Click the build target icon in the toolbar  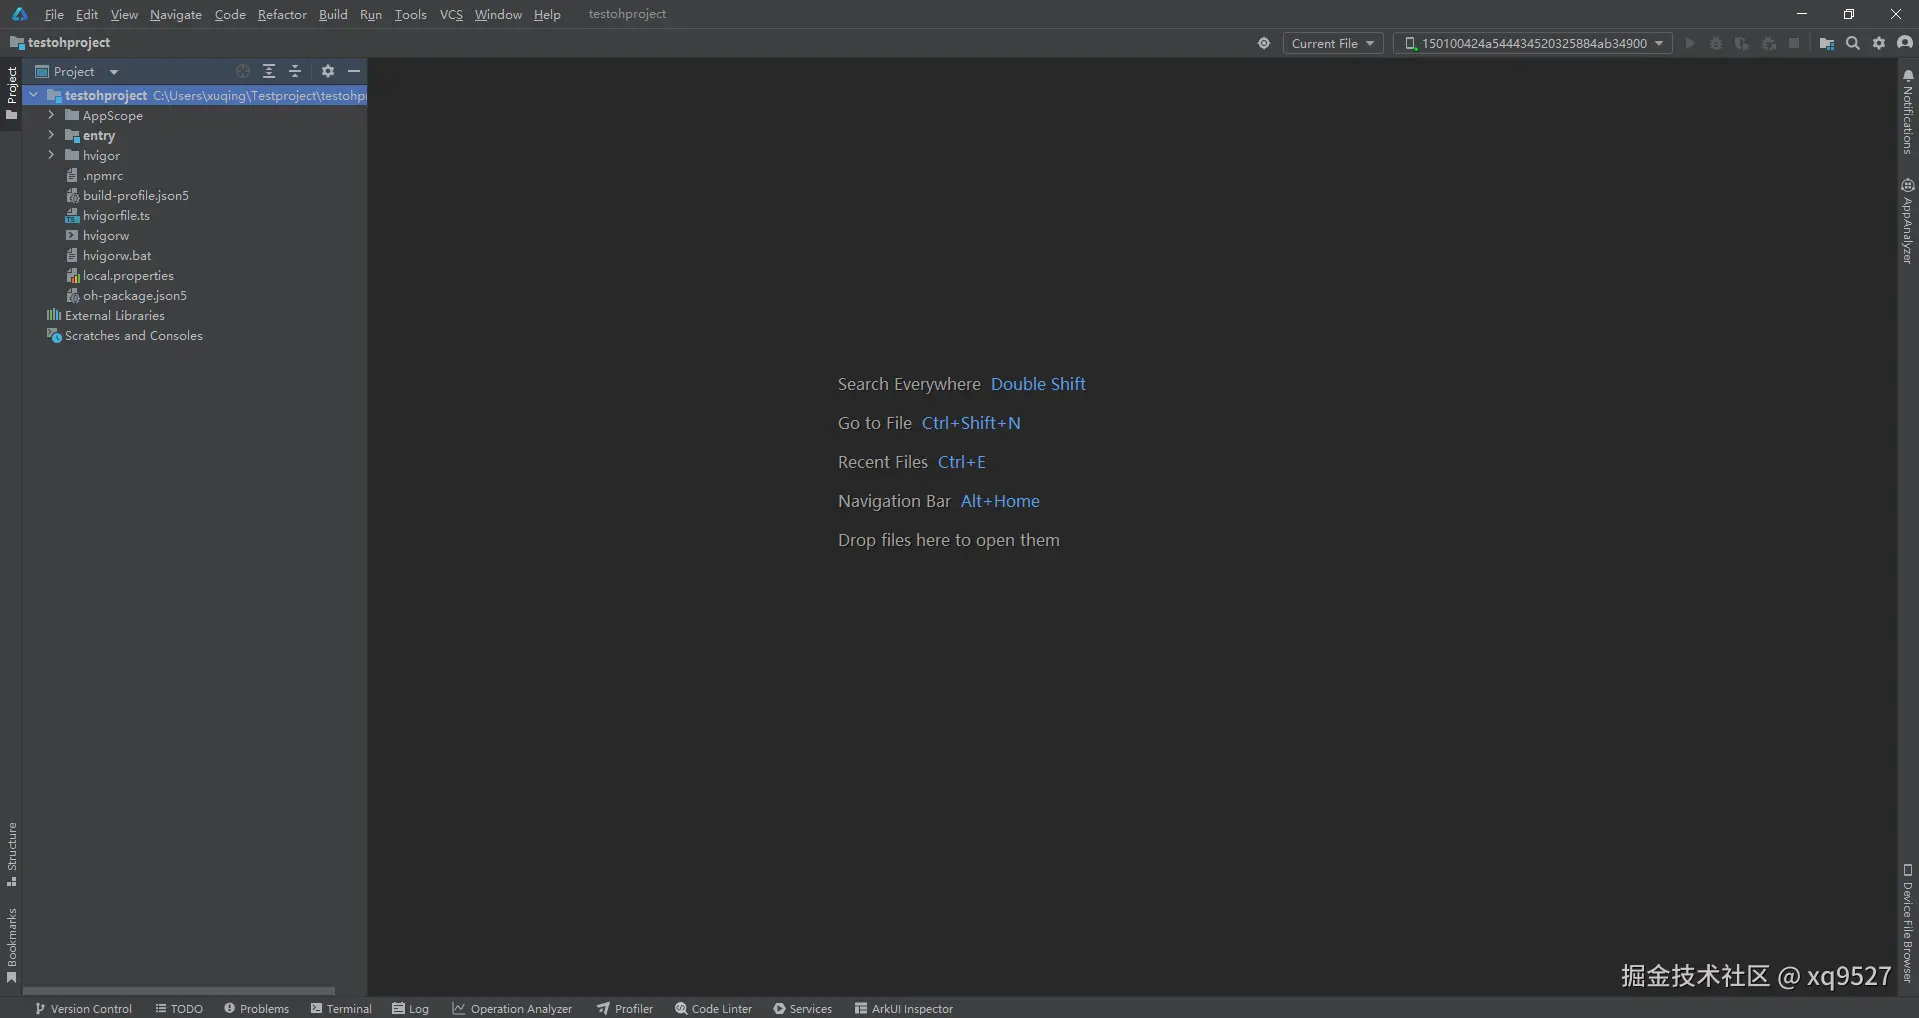(x=1264, y=43)
